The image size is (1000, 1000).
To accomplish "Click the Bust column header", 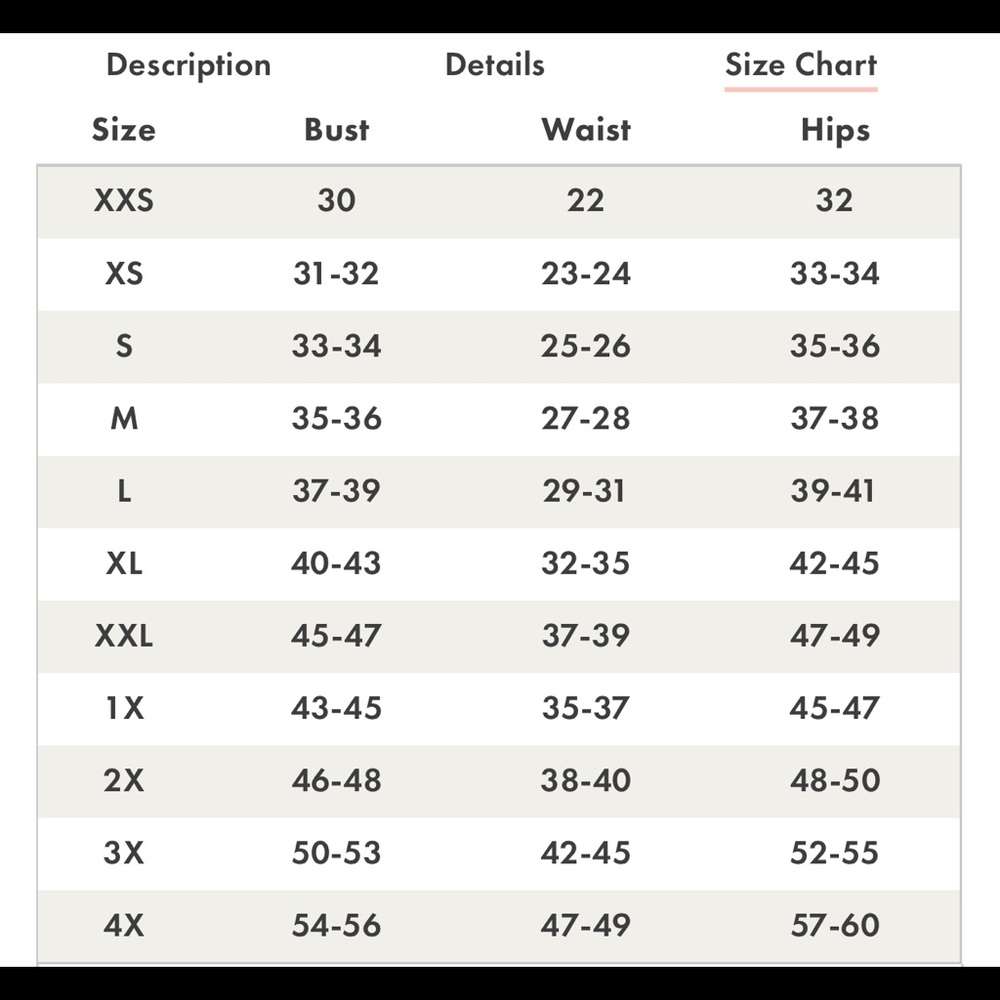I will [x=337, y=129].
